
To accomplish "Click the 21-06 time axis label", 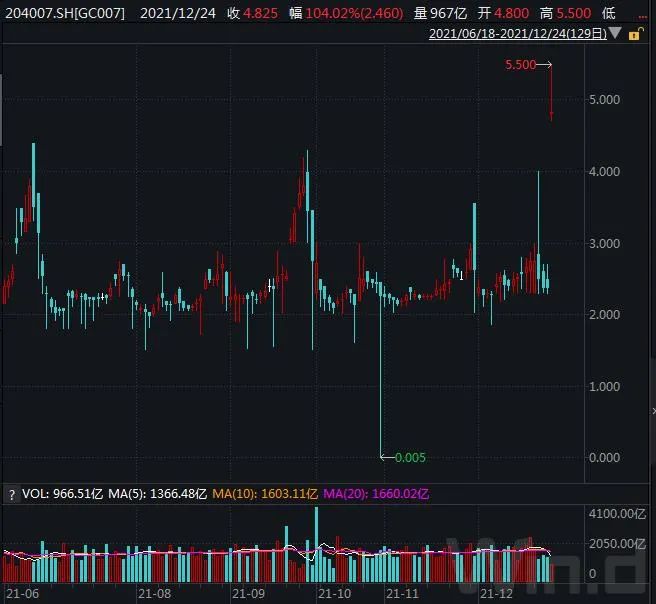I will click(22, 594).
